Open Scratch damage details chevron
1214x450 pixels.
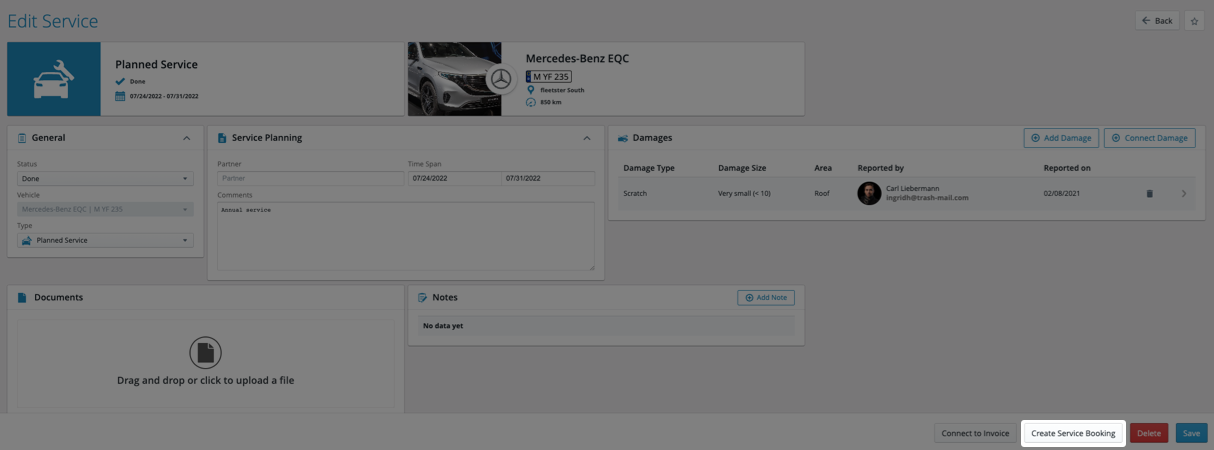point(1184,193)
